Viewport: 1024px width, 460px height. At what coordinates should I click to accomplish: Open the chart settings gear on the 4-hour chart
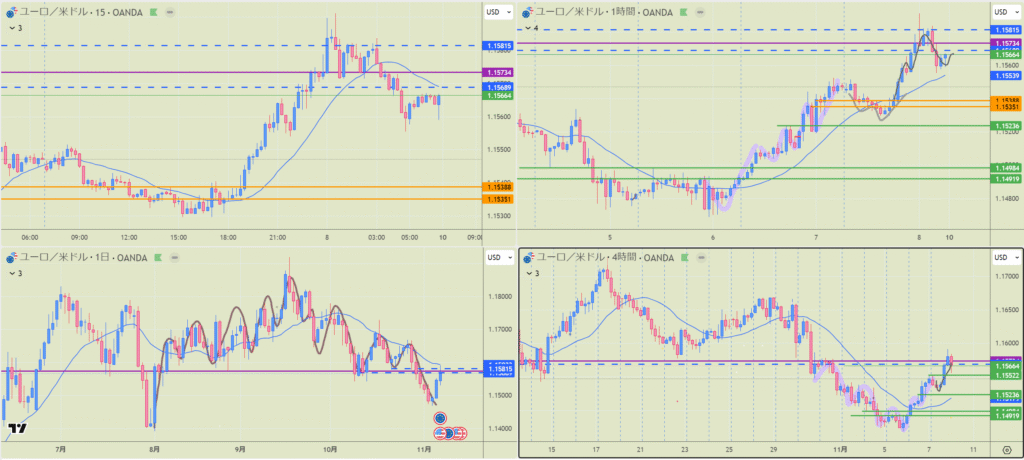tap(1006, 450)
